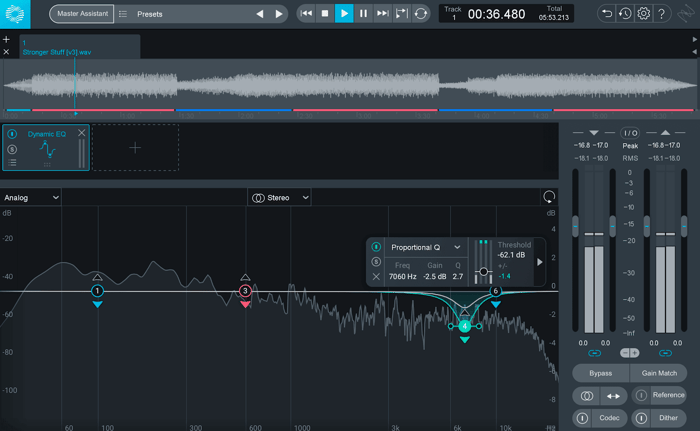Open the Master Assistant
Image resolution: width=700 pixels, height=431 pixels.
click(82, 14)
